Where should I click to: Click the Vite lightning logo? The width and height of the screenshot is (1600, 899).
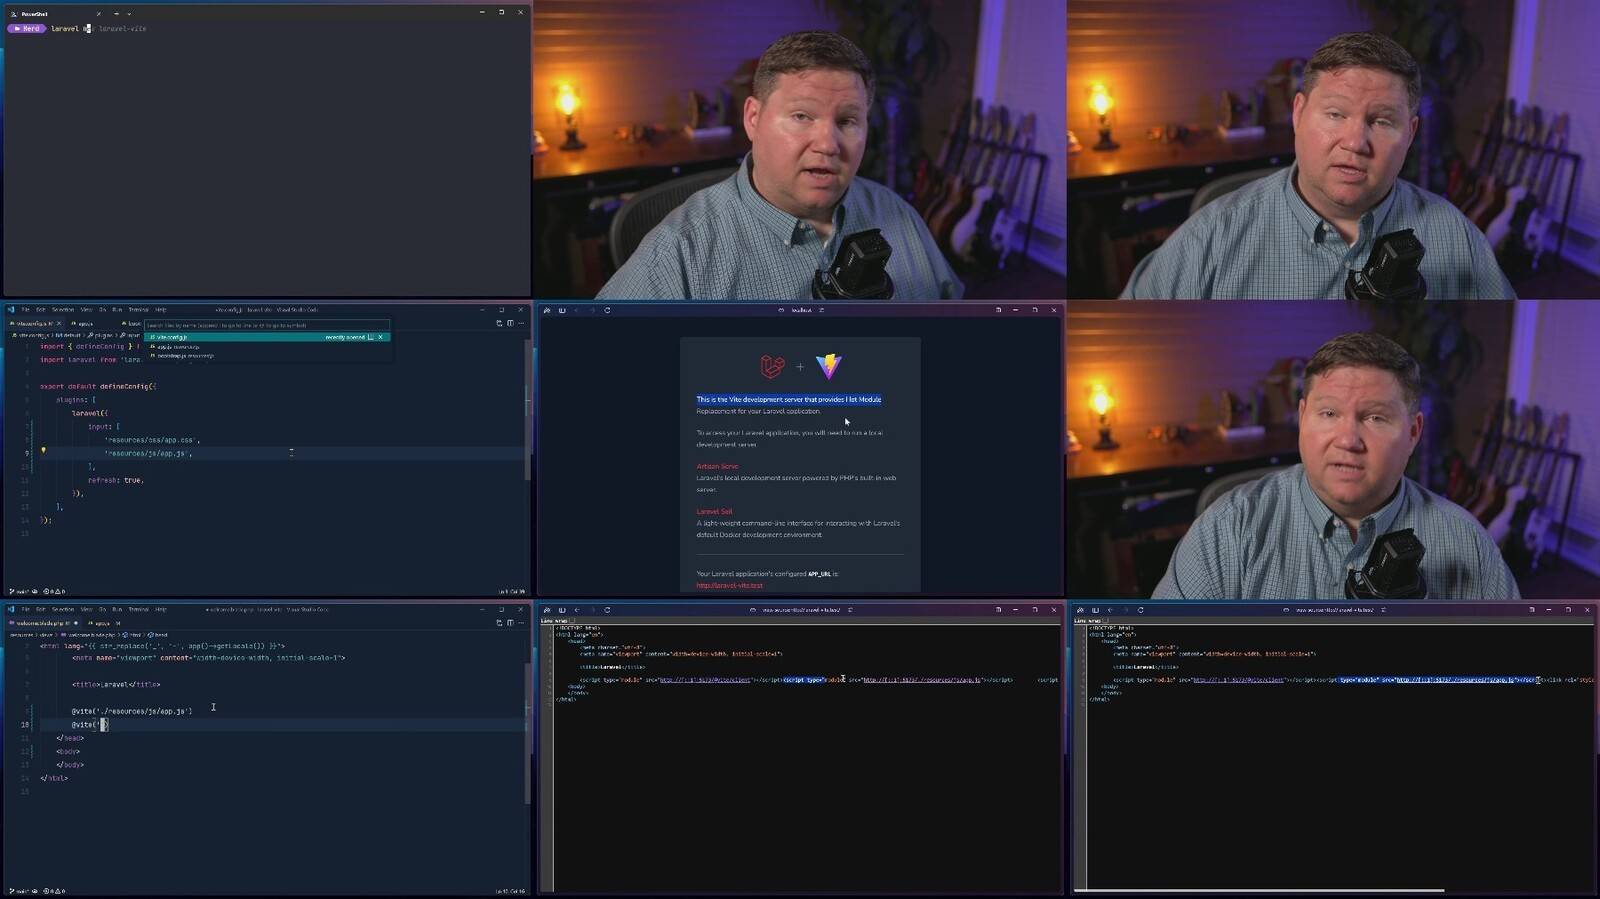point(829,366)
